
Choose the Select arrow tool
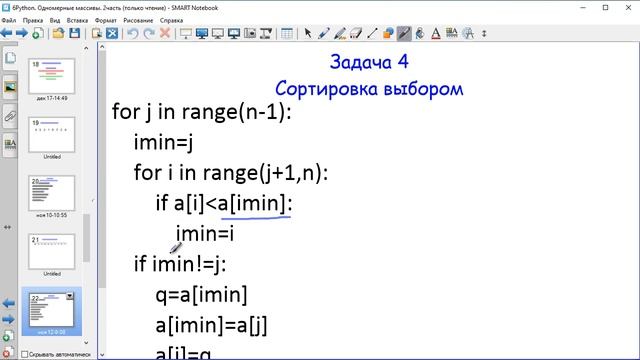pyautogui.click(x=308, y=33)
